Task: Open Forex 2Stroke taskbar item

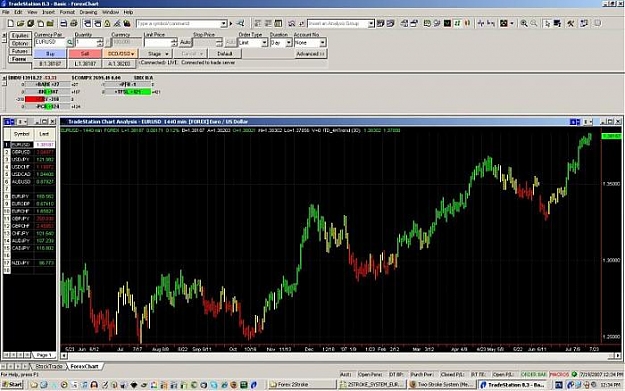Action: click(x=301, y=385)
